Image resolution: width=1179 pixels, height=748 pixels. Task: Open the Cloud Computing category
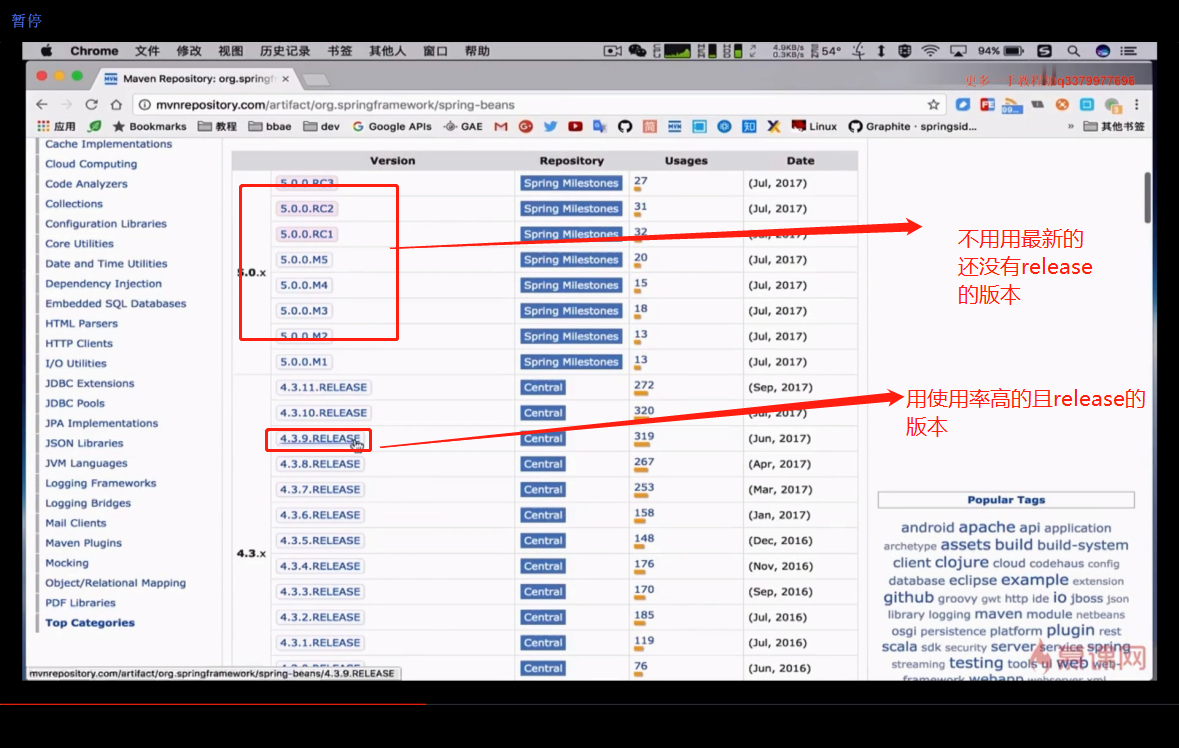(x=91, y=164)
